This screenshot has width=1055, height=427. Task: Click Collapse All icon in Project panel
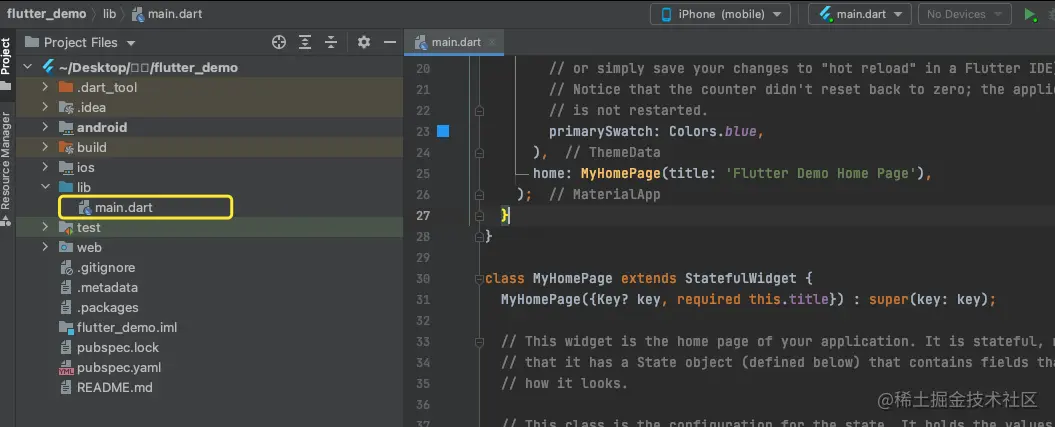331,42
